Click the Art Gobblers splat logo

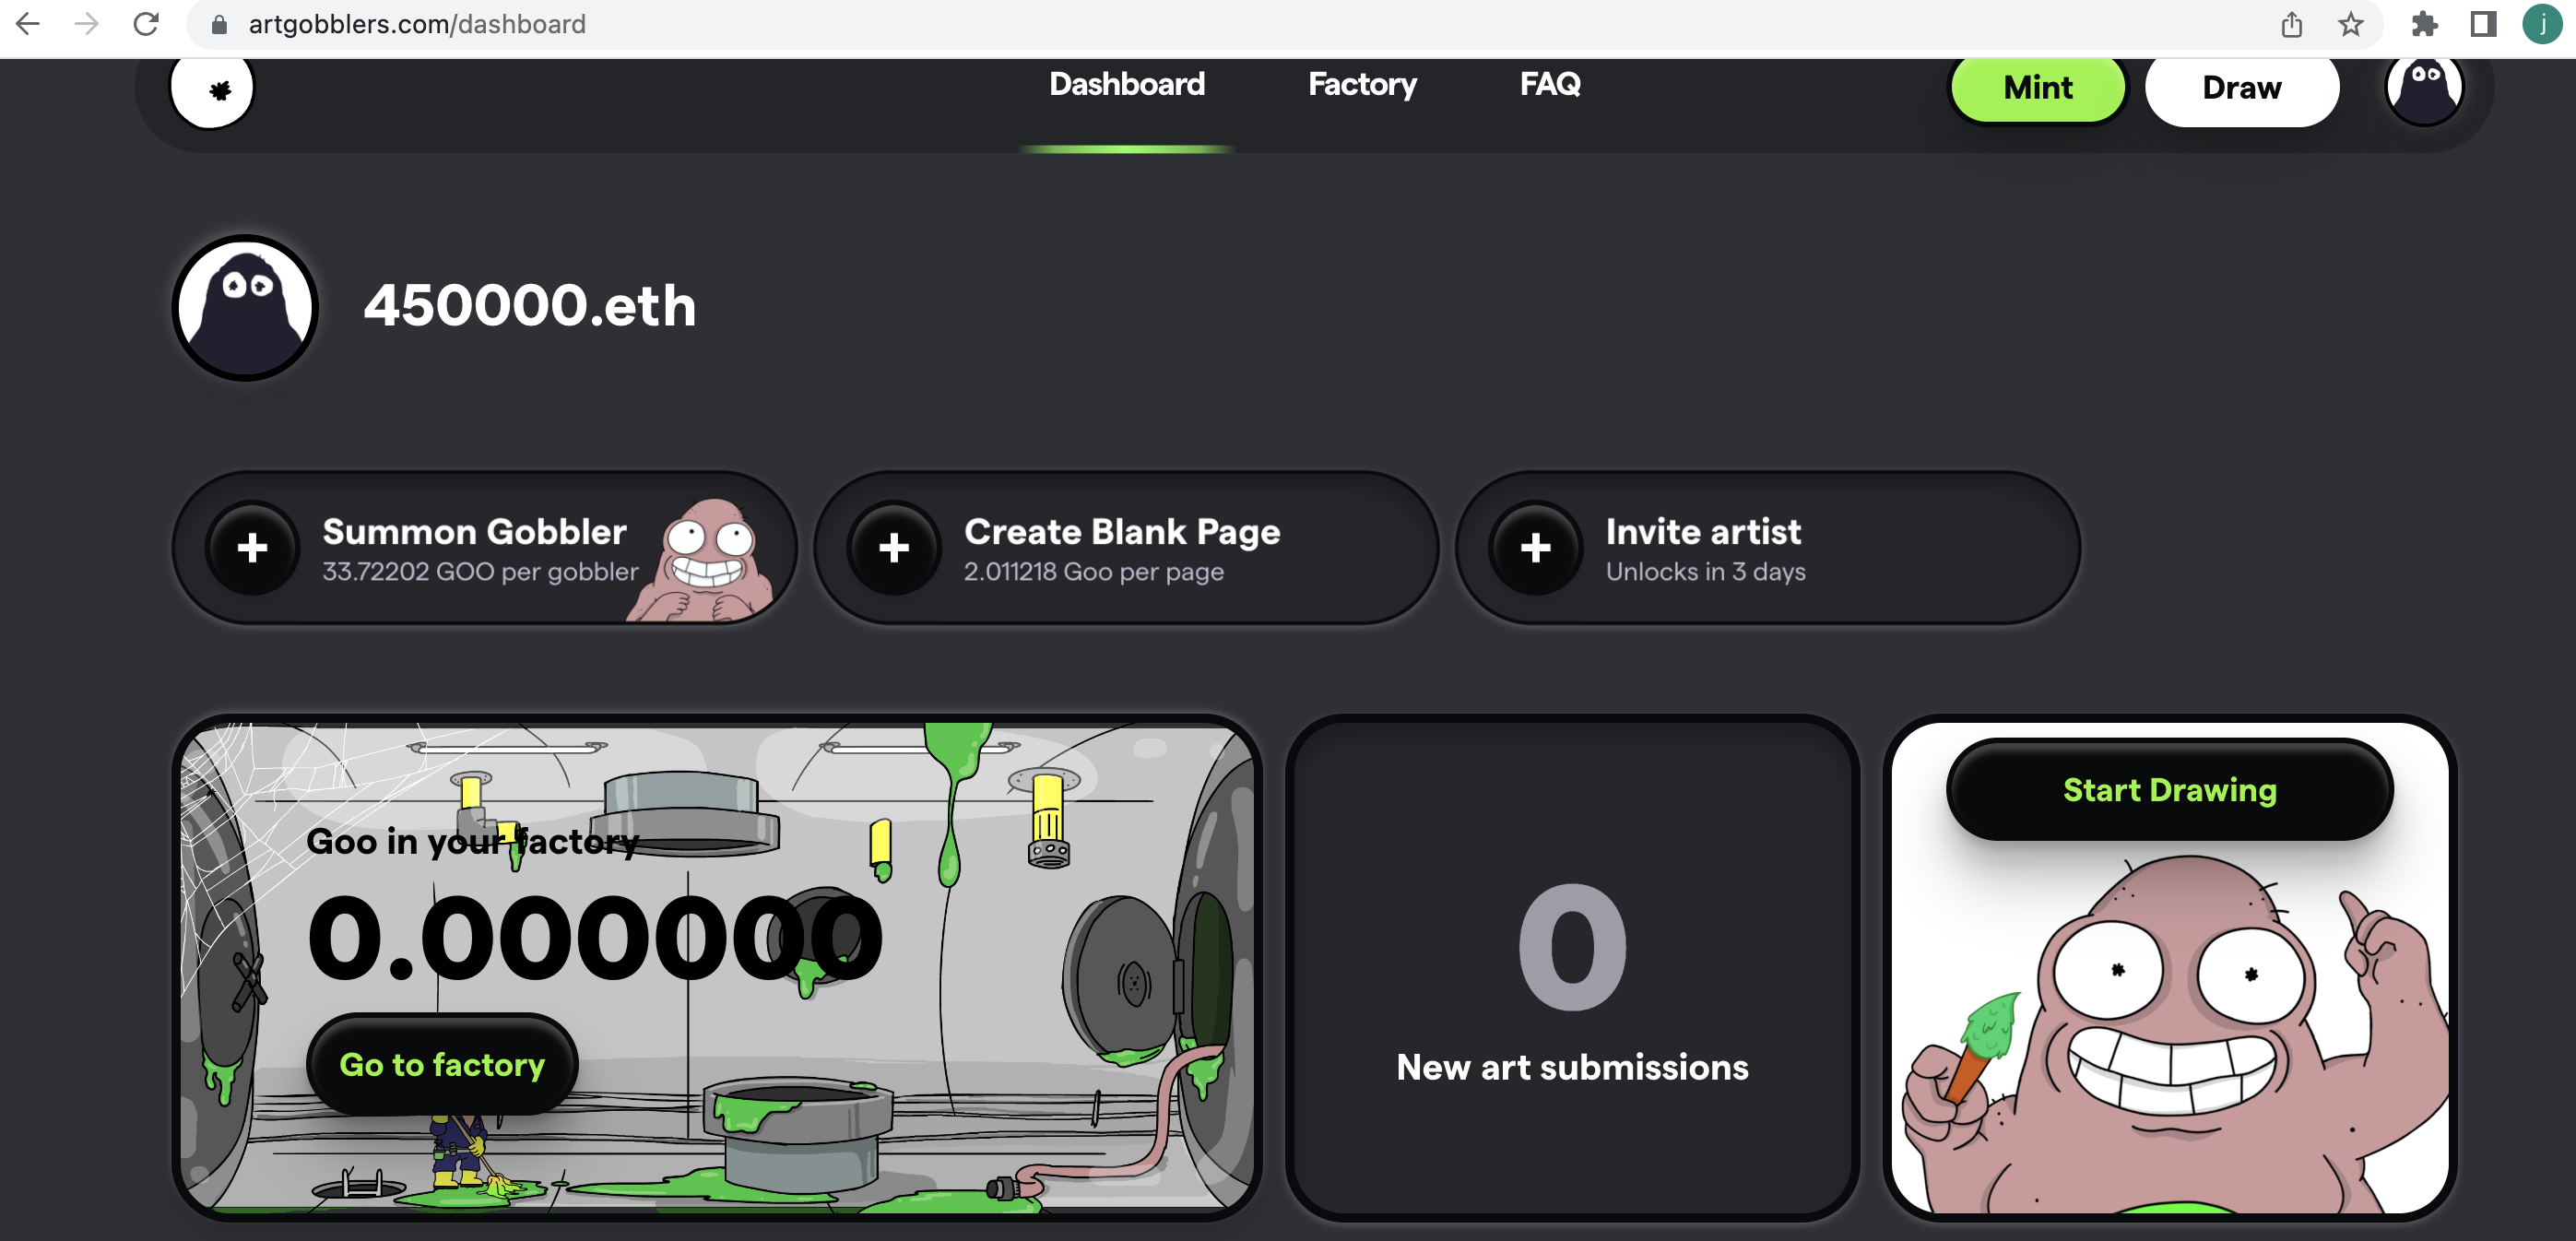(x=212, y=91)
